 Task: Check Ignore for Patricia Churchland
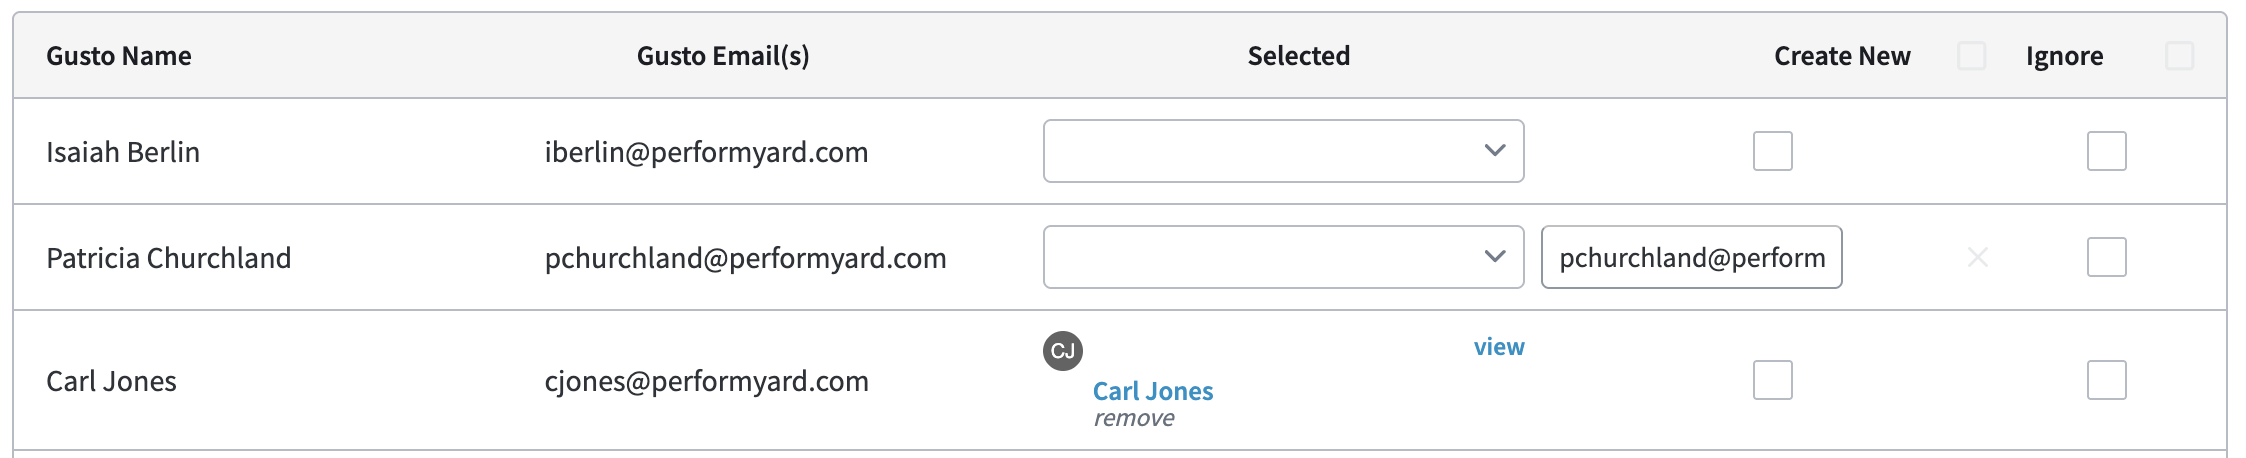click(2106, 257)
